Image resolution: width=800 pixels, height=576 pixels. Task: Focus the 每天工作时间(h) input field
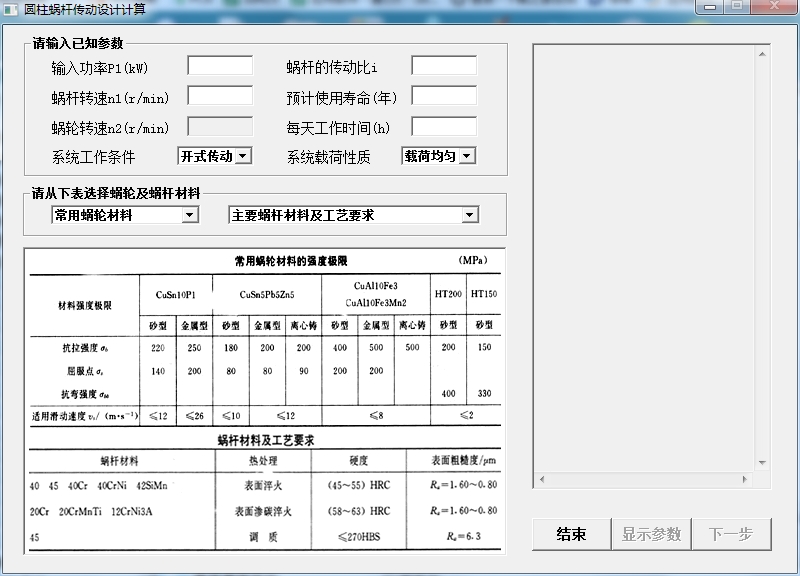443,127
